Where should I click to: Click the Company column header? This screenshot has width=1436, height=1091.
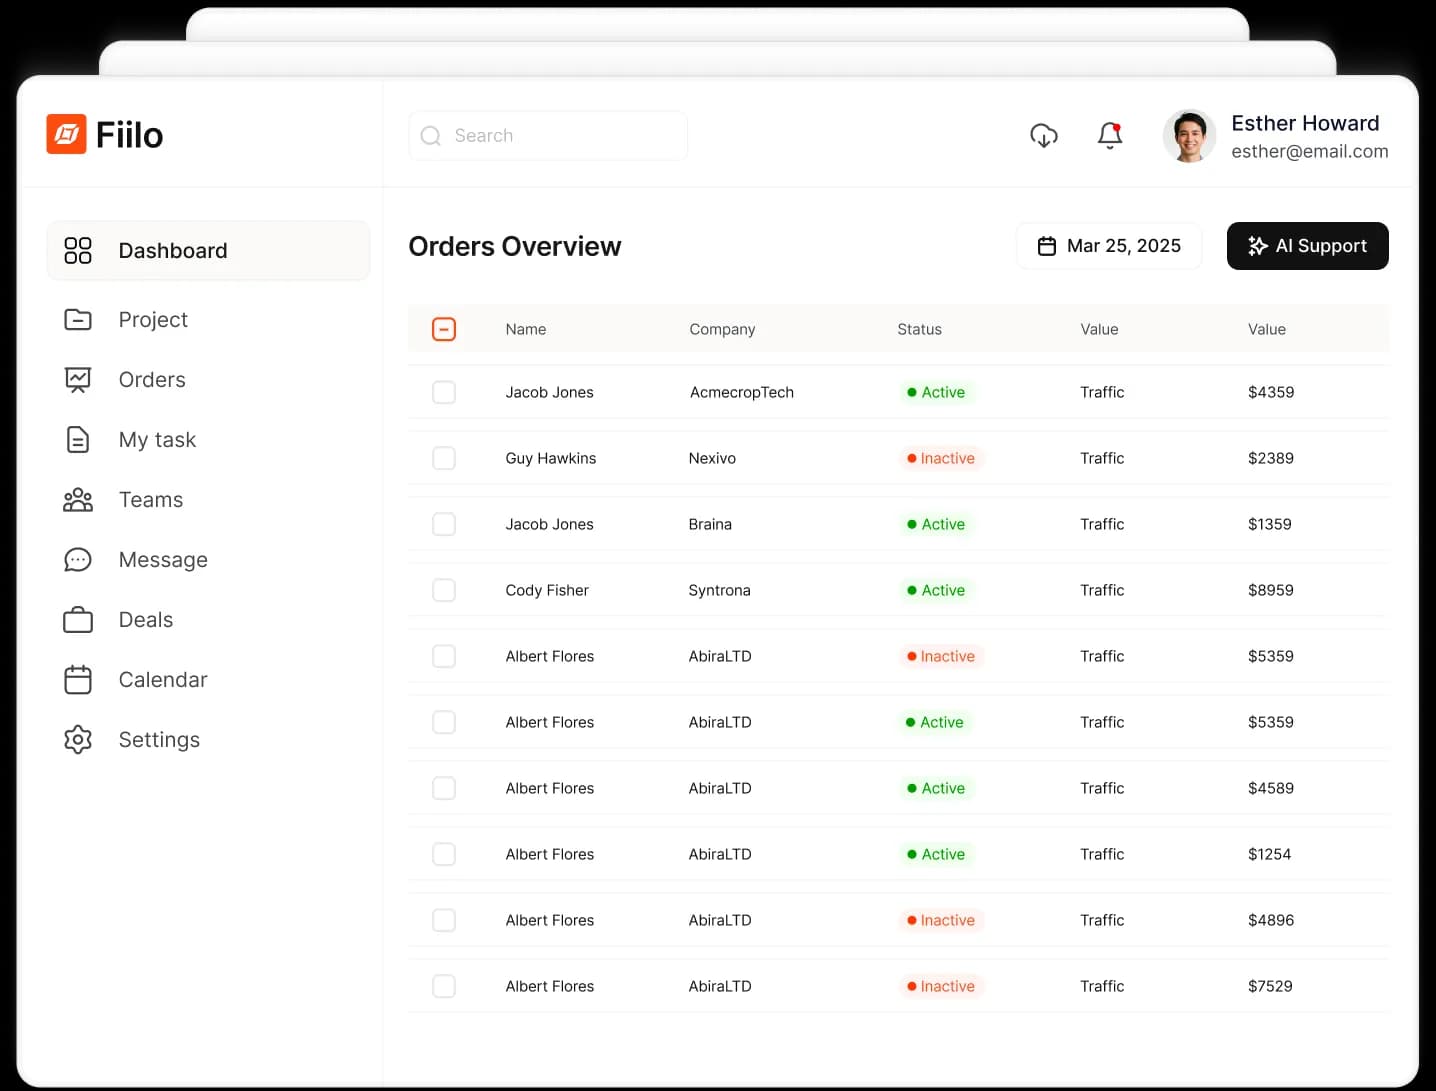click(x=722, y=329)
